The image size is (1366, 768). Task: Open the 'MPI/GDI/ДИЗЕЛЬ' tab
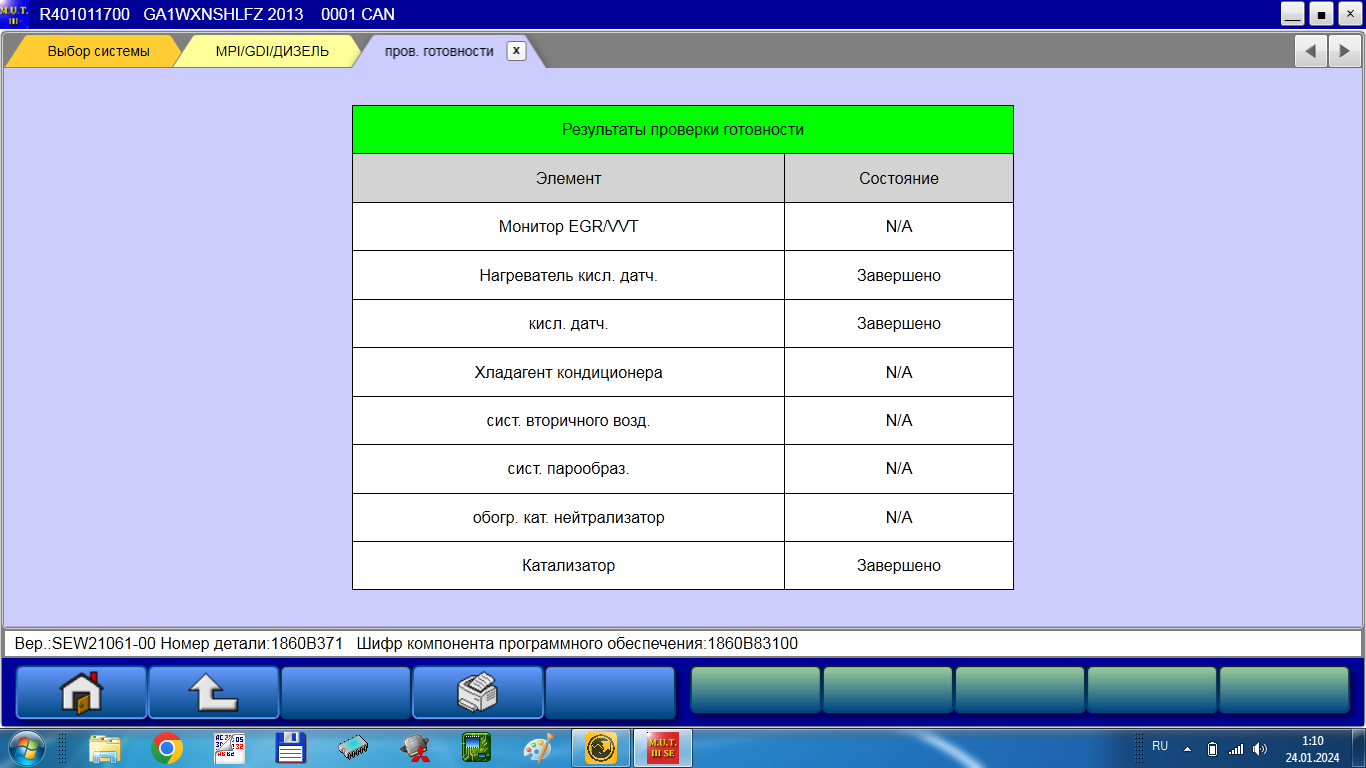(272, 51)
